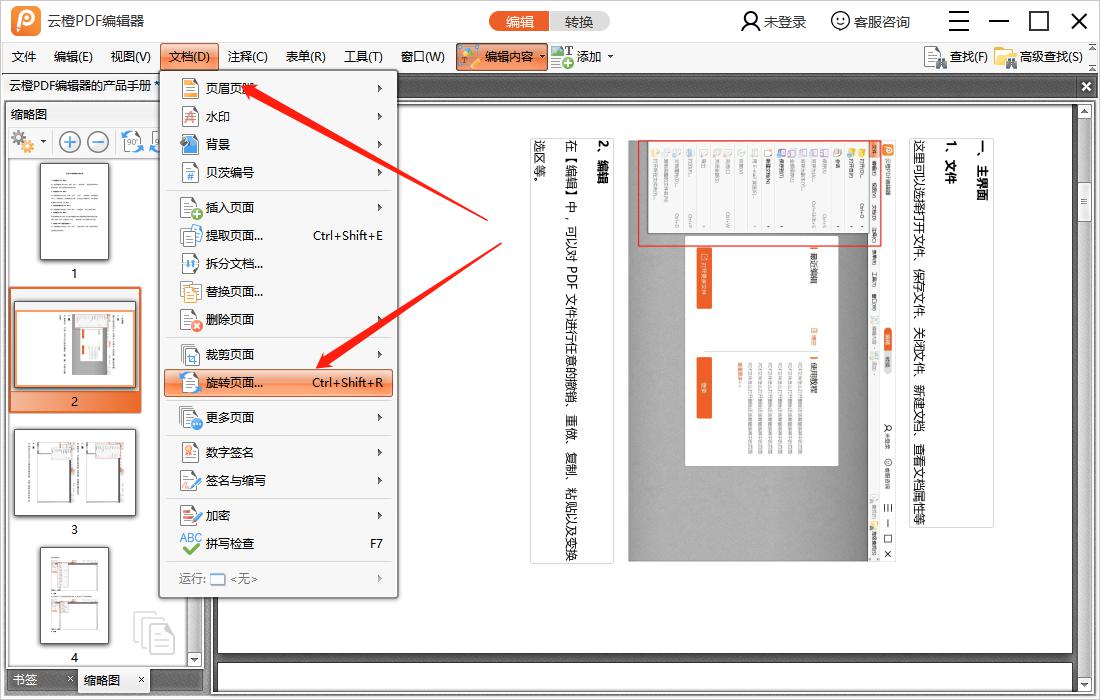Open the 加密 encryption menu entry
The height and width of the screenshot is (700, 1100).
click(x=279, y=516)
